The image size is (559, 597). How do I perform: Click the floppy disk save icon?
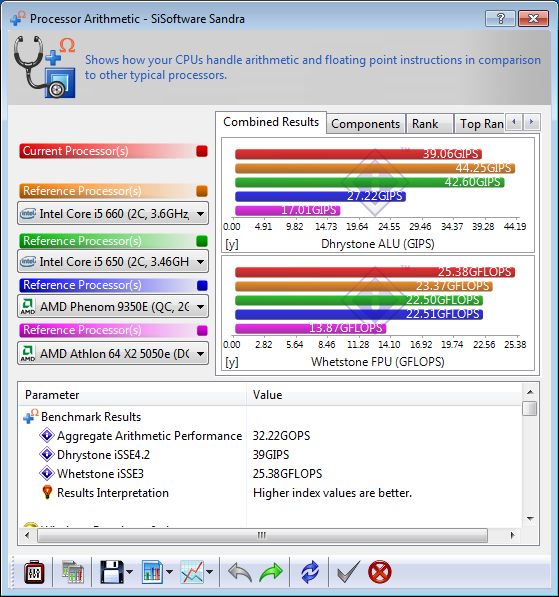click(112, 572)
